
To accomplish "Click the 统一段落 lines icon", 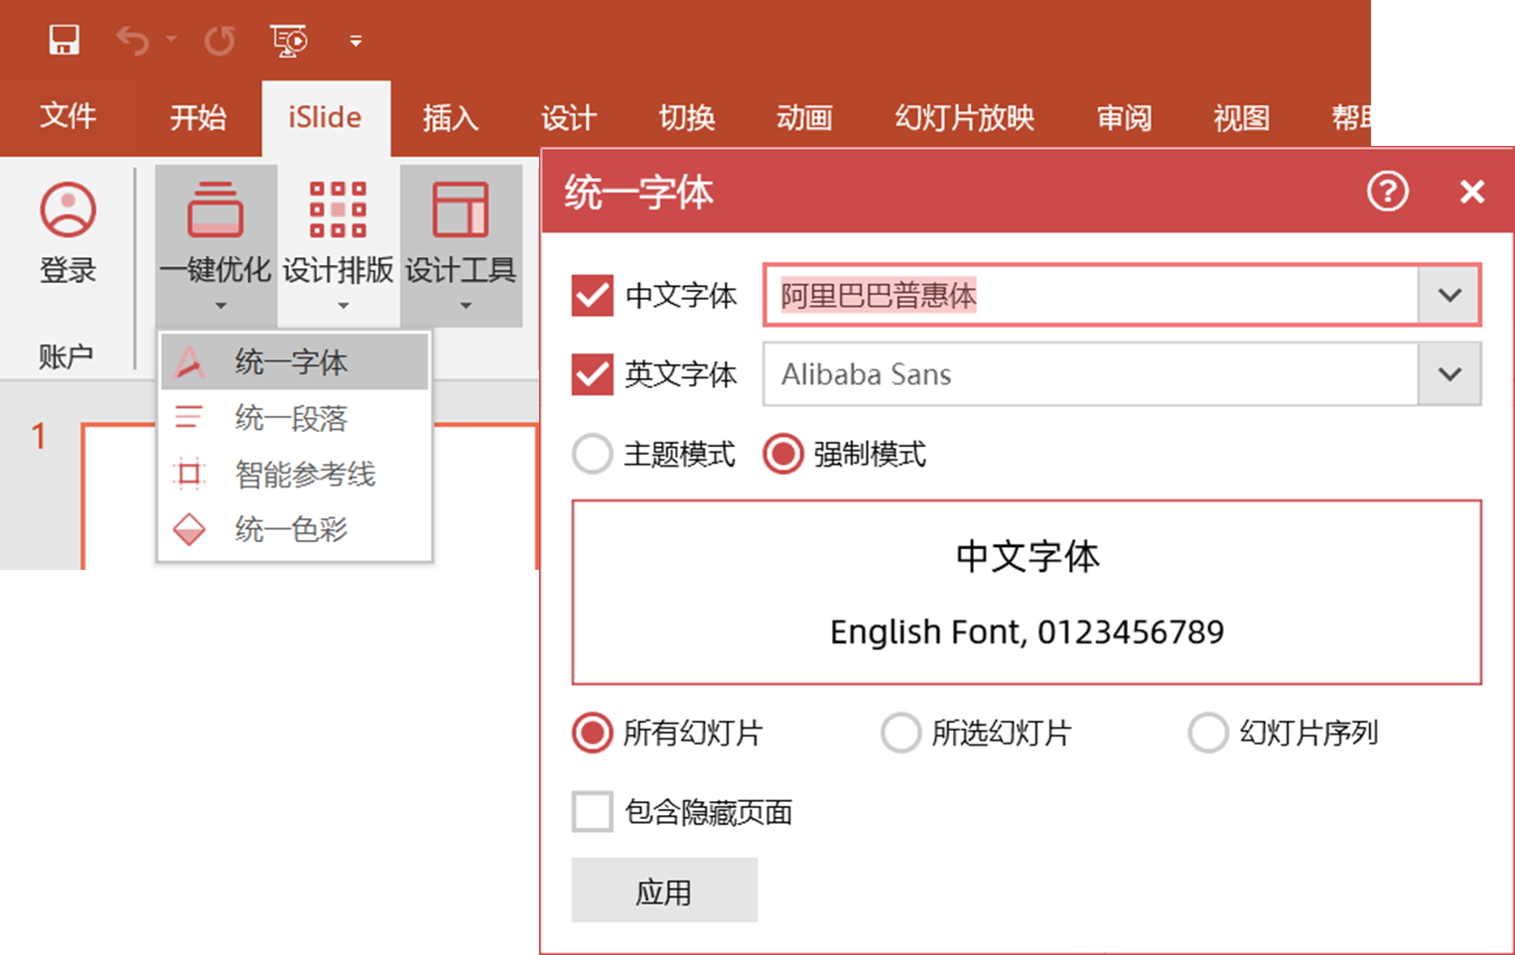I will click(x=189, y=417).
